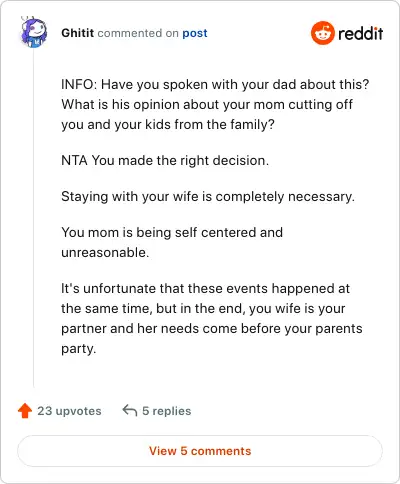Click the '5 replies' label

tap(167, 411)
